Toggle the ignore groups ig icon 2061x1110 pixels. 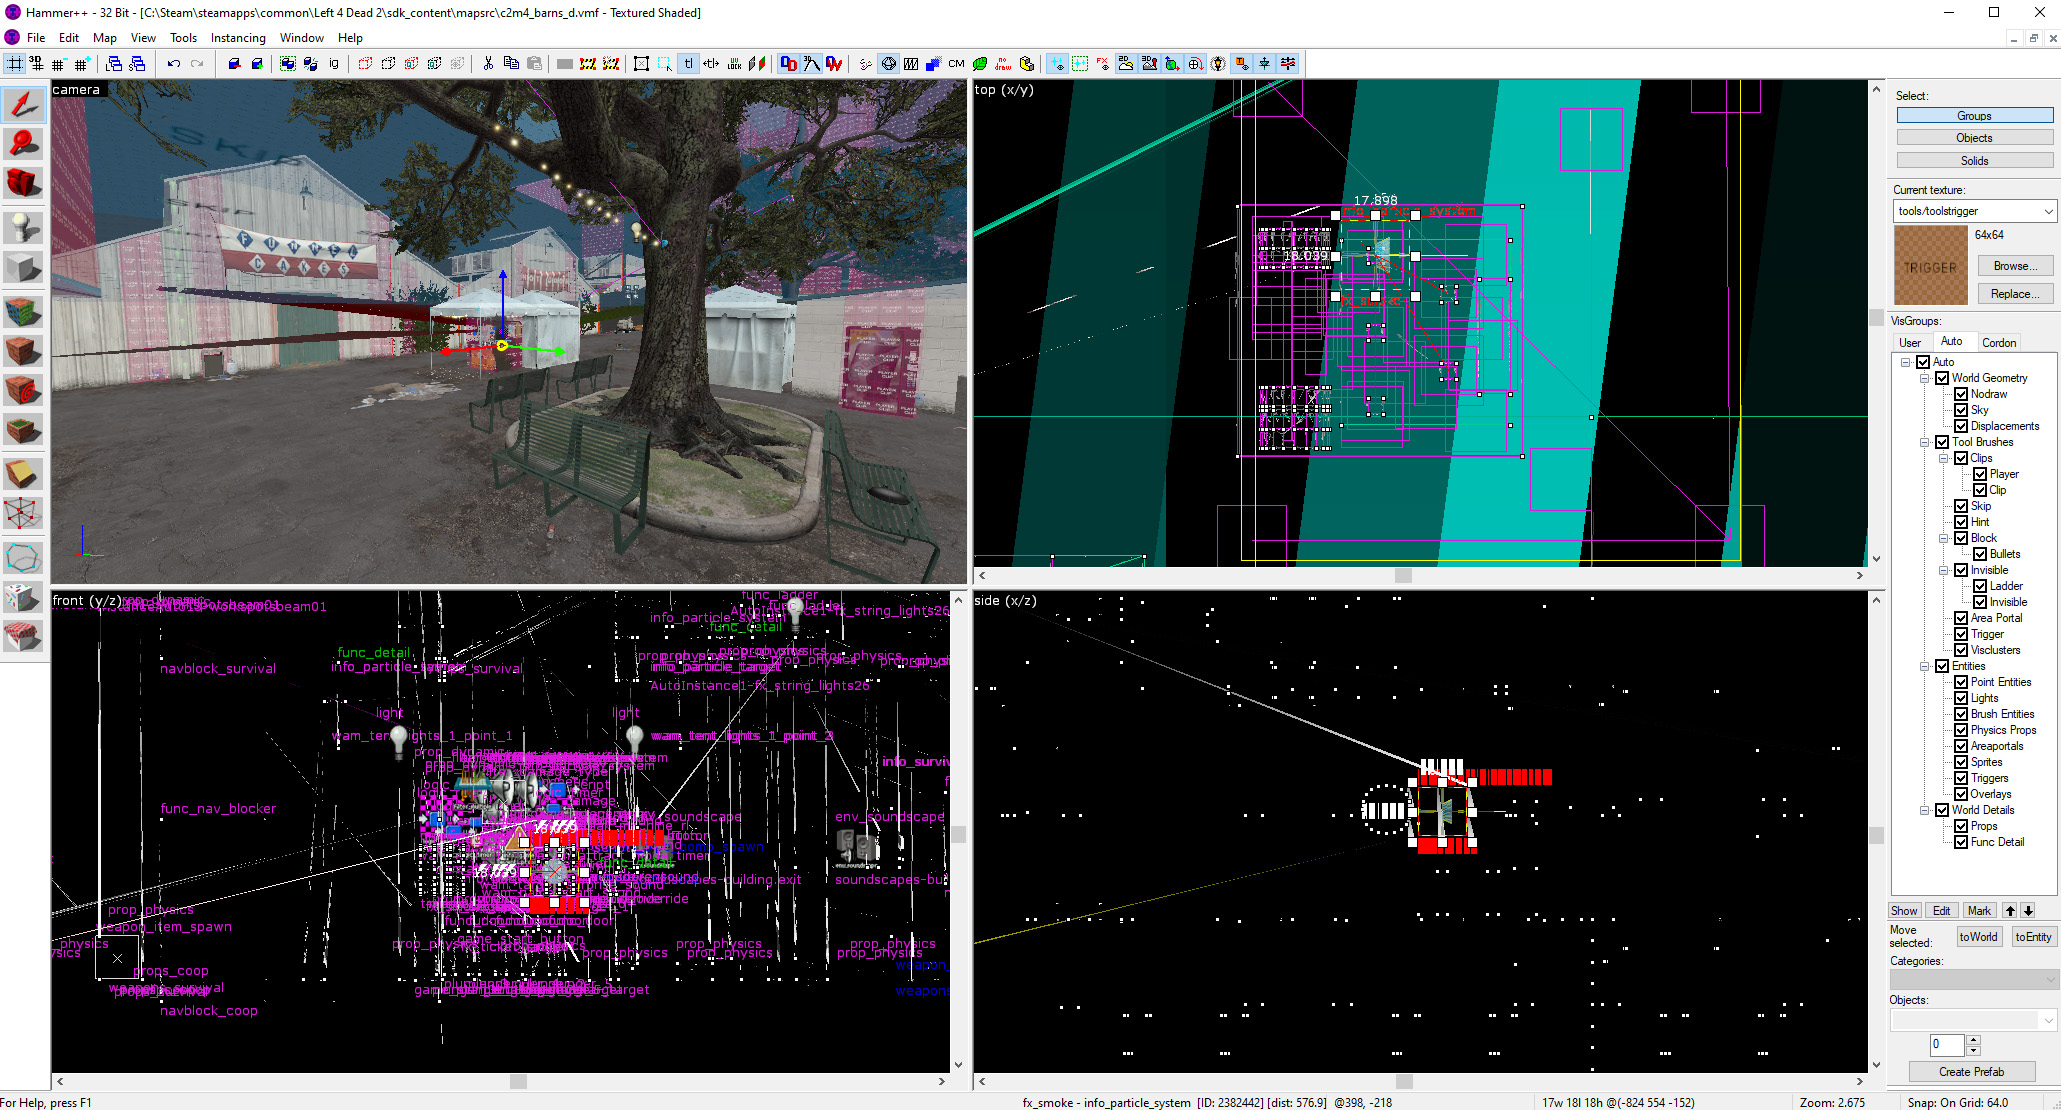tap(334, 64)
